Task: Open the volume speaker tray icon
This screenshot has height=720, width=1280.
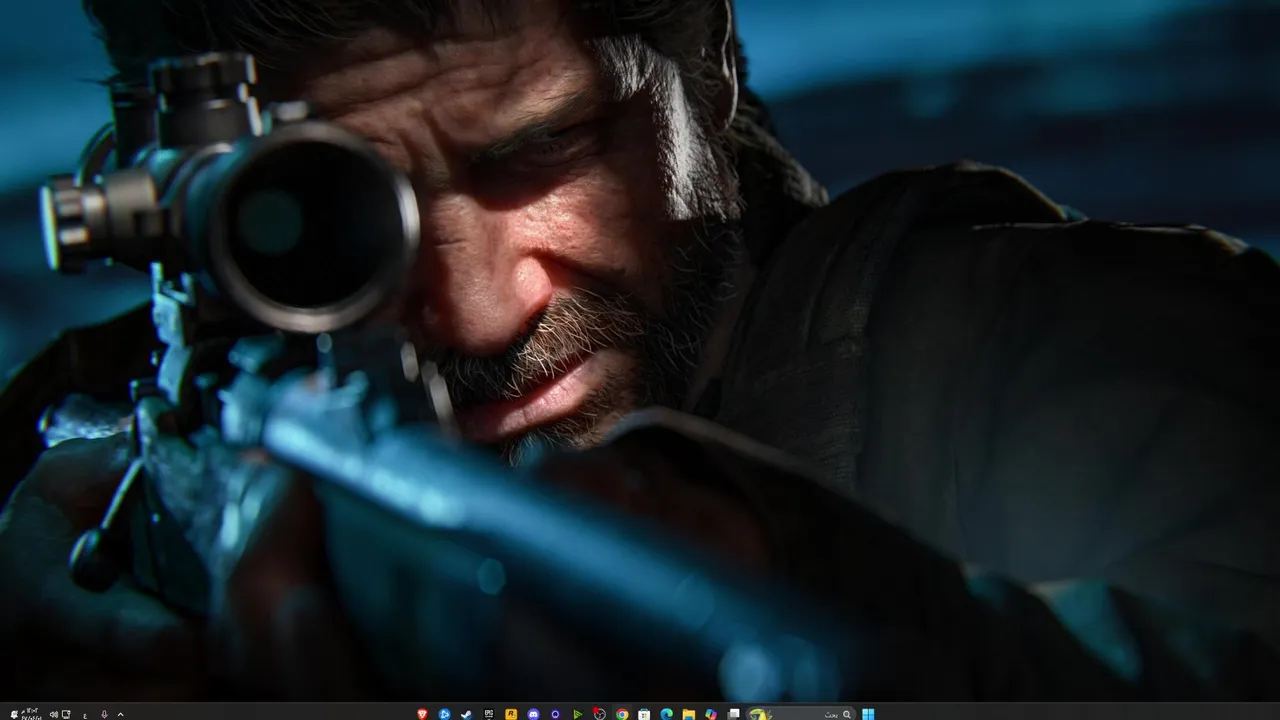Action: click(54, 715)
